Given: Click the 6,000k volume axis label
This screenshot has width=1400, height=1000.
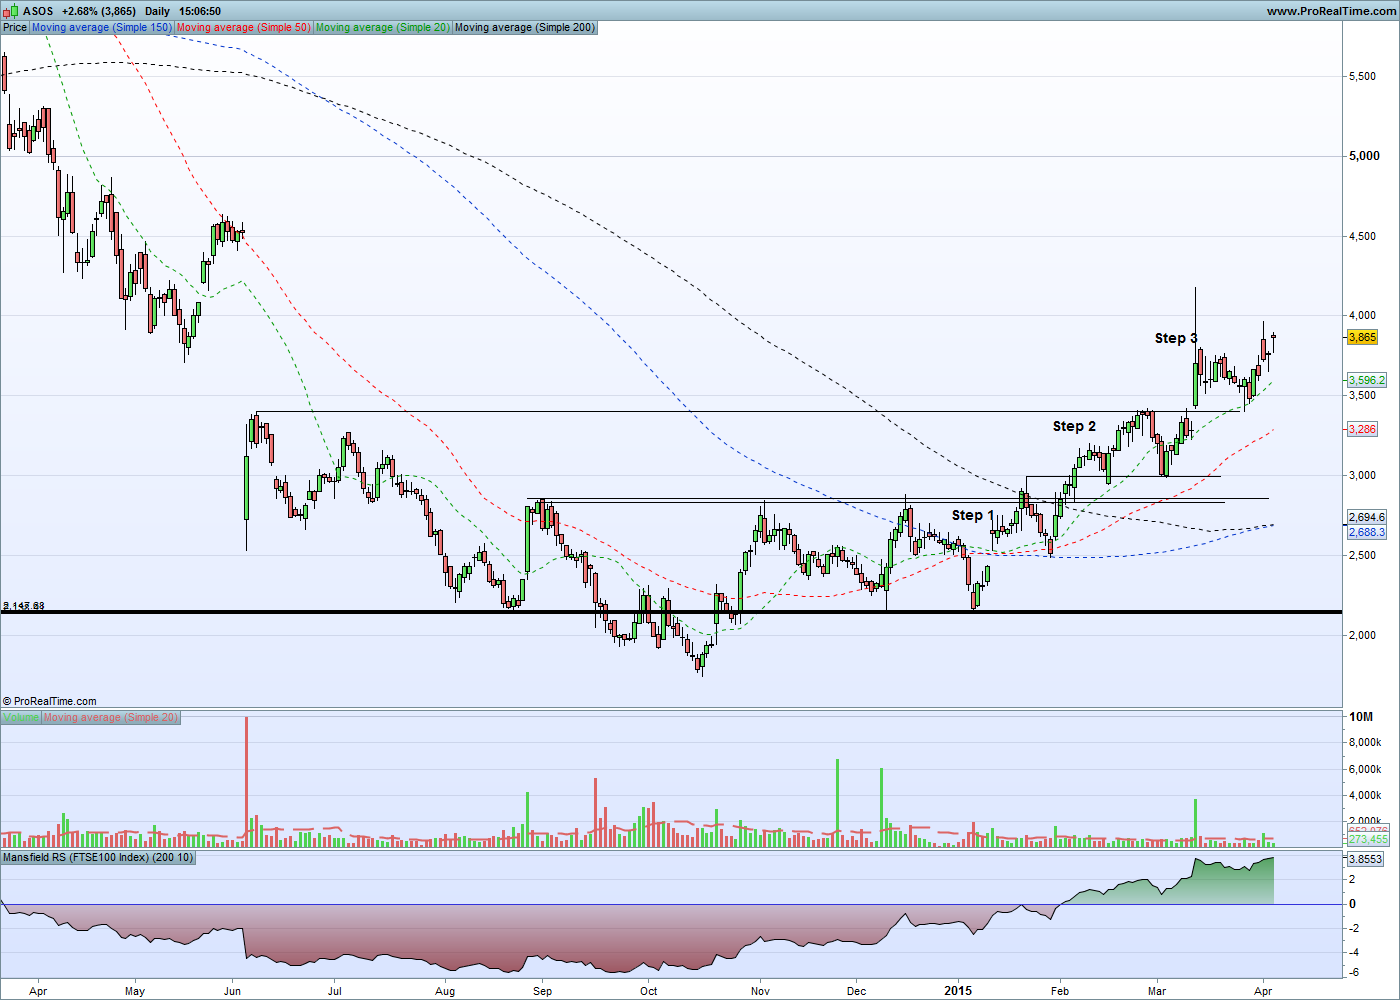Looking at the screenshot, I should pyautogui.click(x=1365, y=769).
